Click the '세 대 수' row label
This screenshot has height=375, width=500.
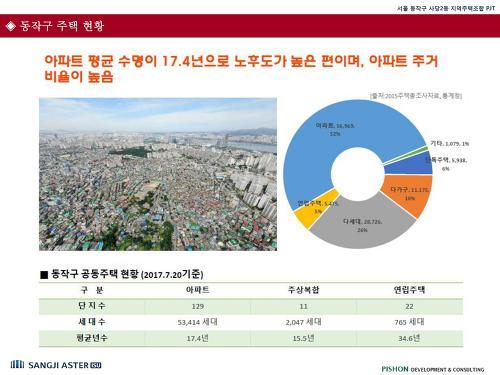click(x=92, y=322)
